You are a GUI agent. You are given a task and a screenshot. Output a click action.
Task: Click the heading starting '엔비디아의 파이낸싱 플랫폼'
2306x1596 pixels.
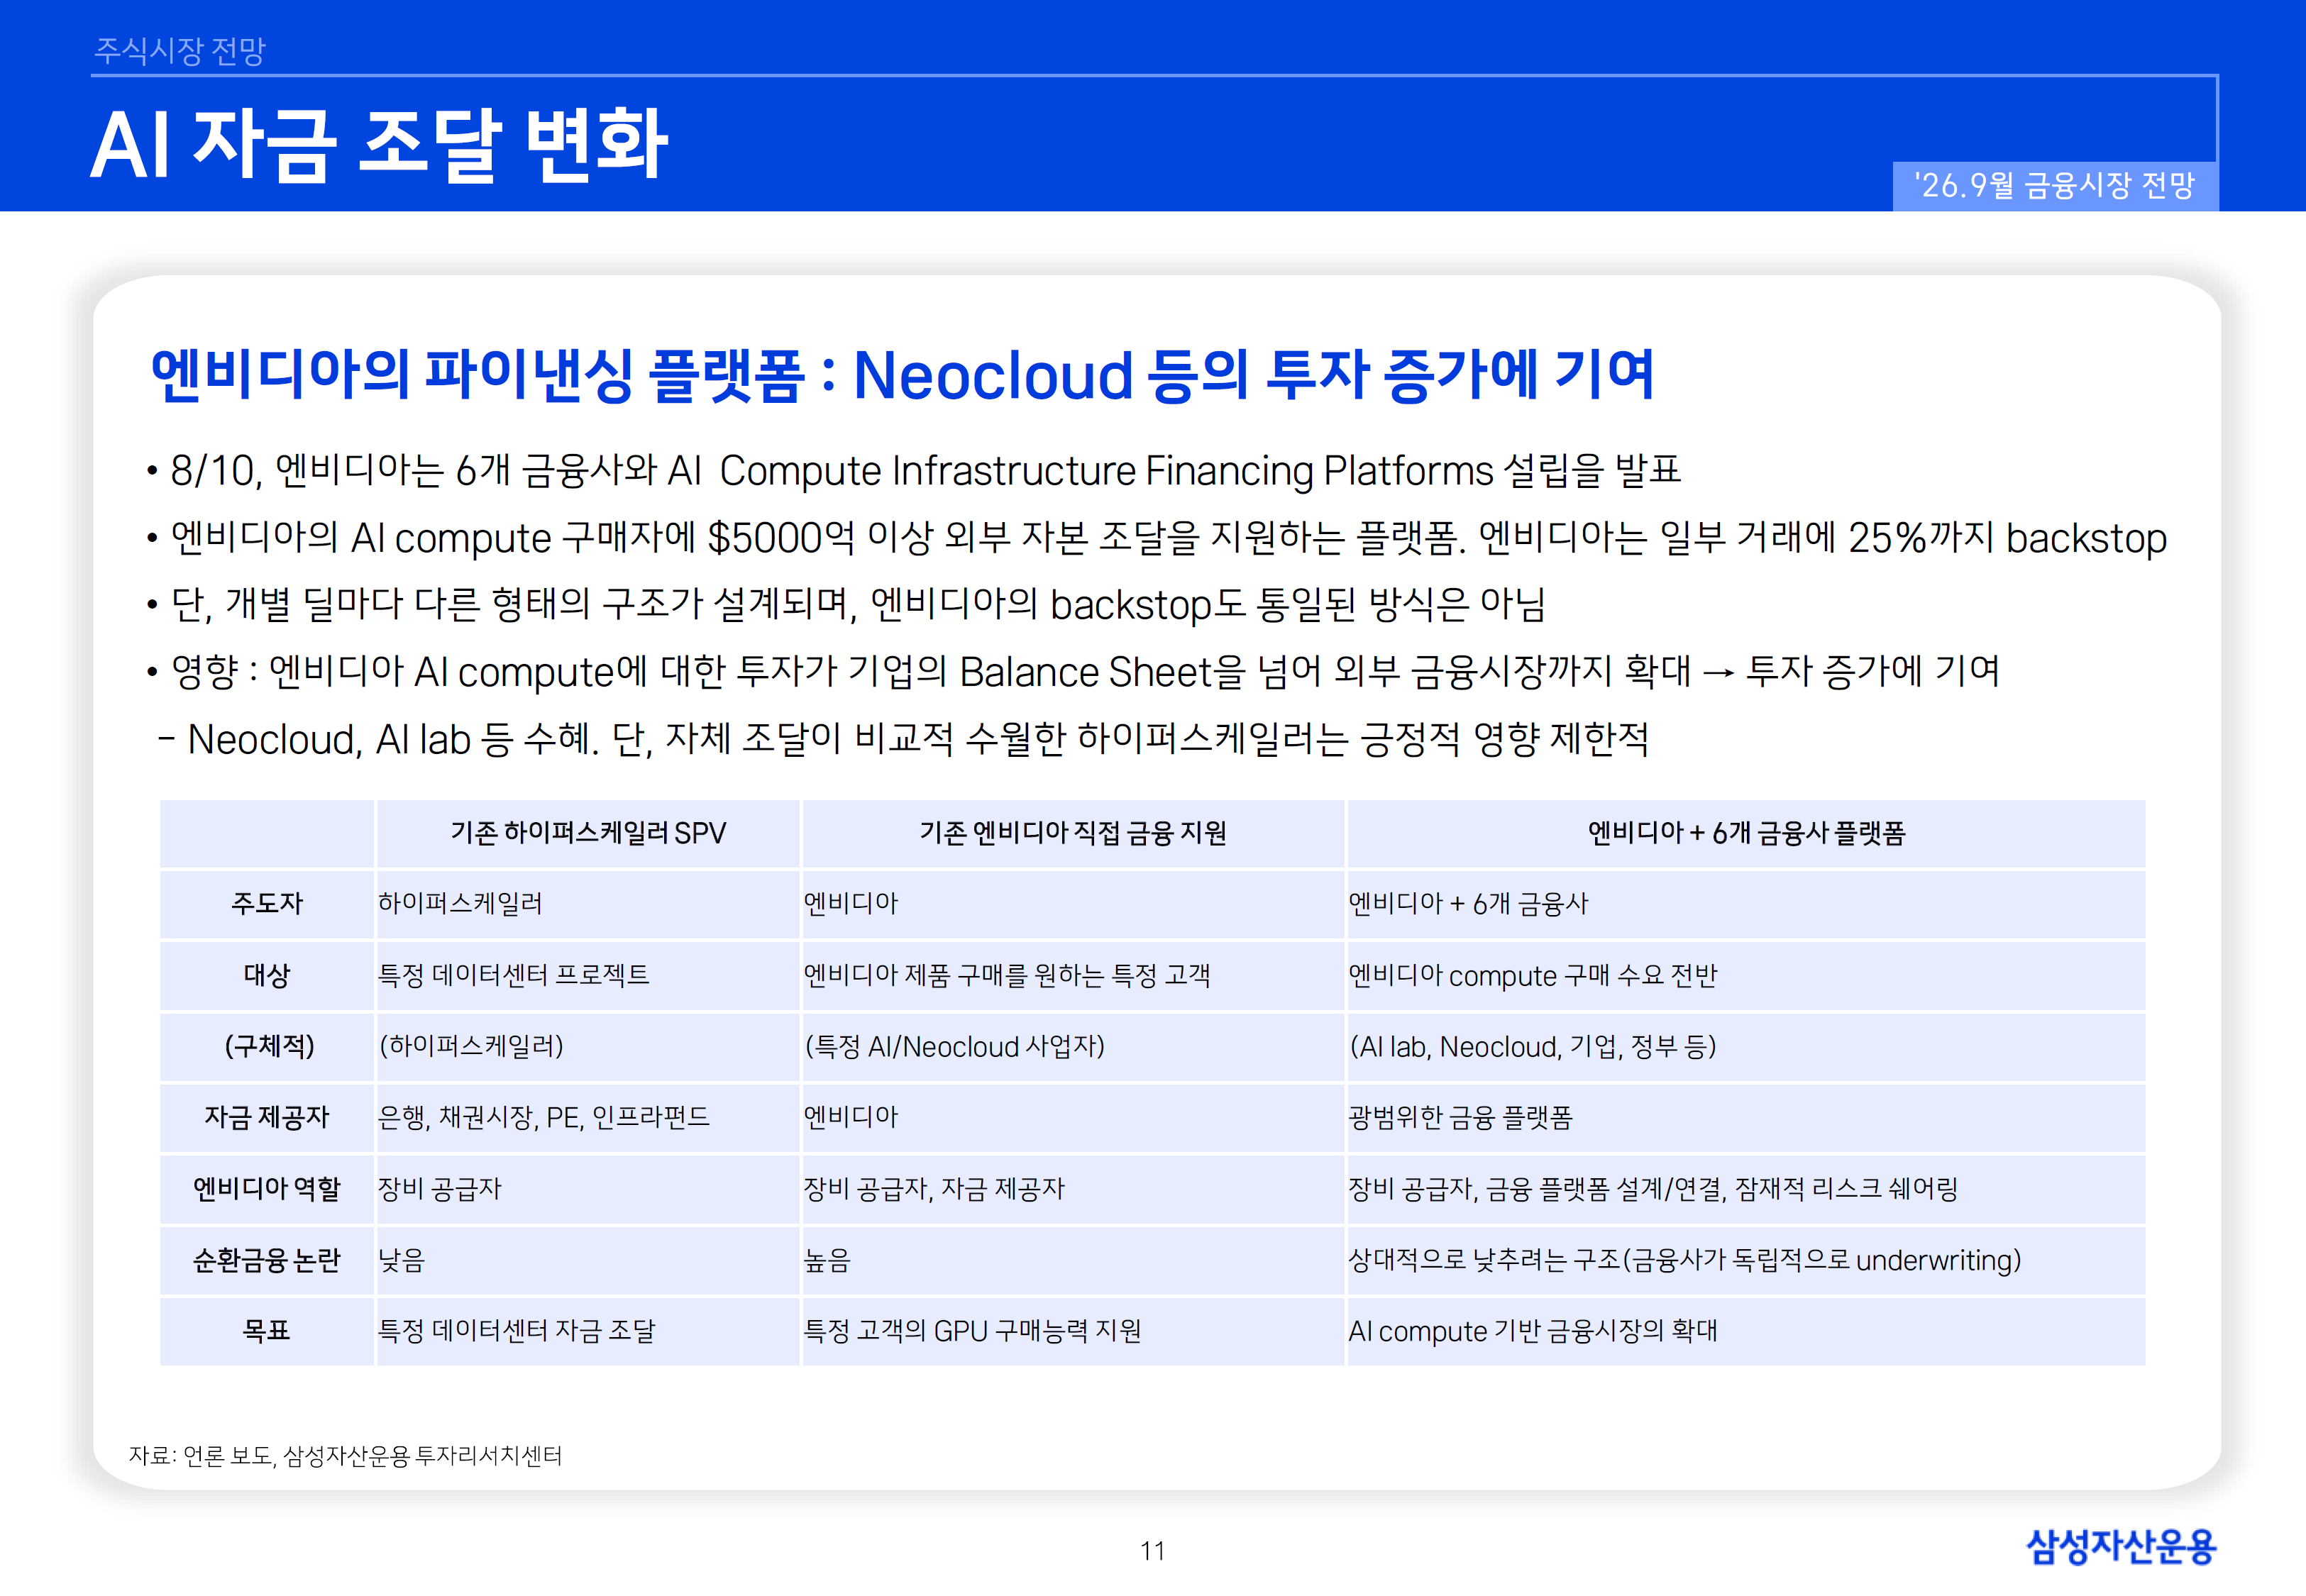point(902,375)
